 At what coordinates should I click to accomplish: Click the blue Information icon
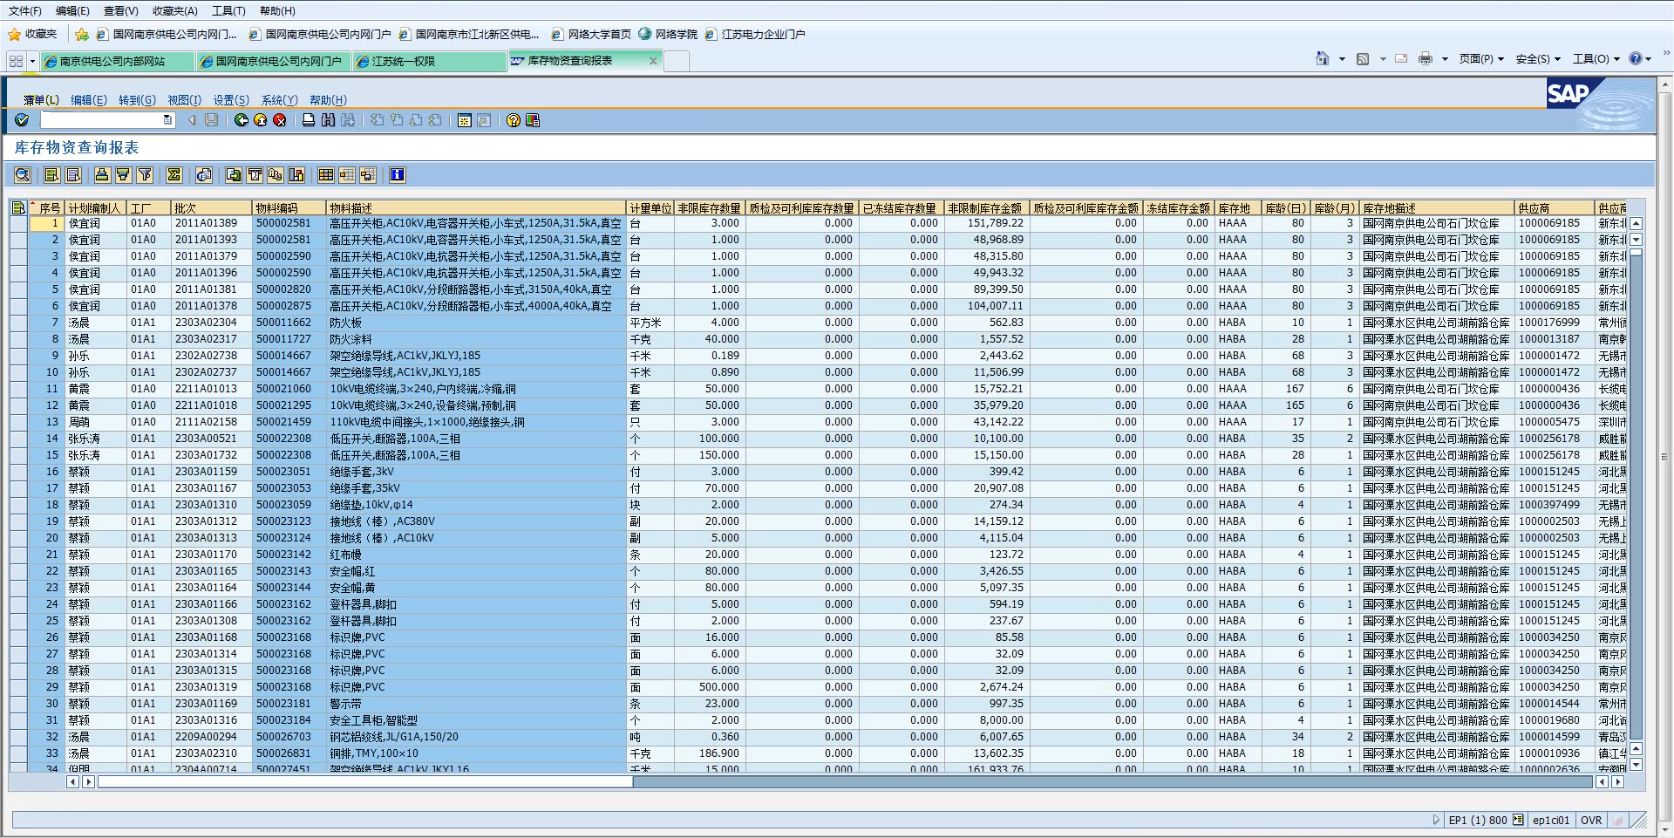coord(397,175)
